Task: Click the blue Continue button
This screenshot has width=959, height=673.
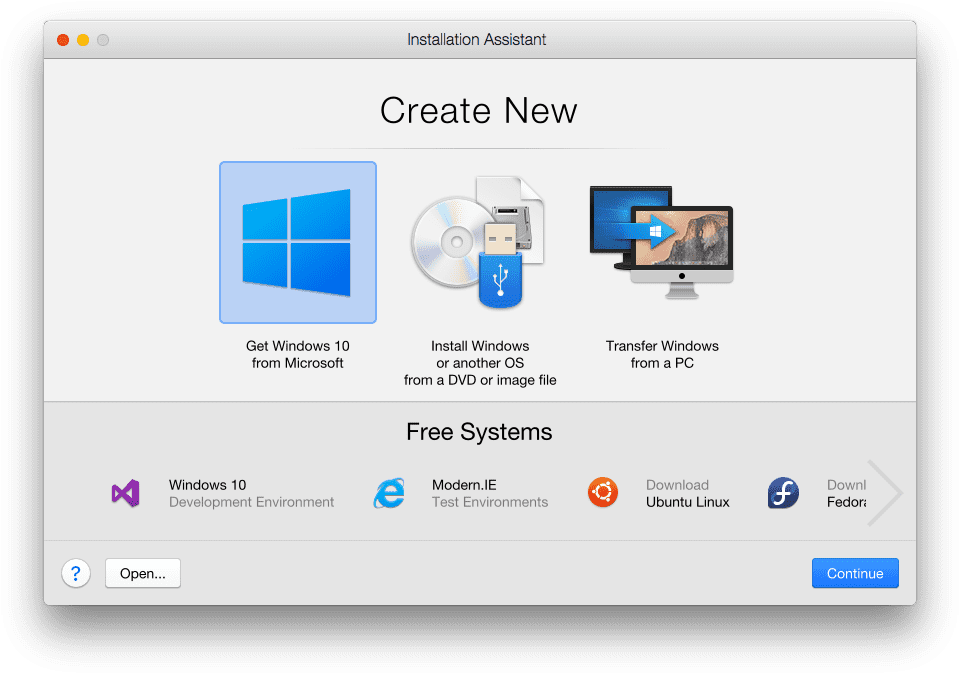Action: (x=855, y=573)
